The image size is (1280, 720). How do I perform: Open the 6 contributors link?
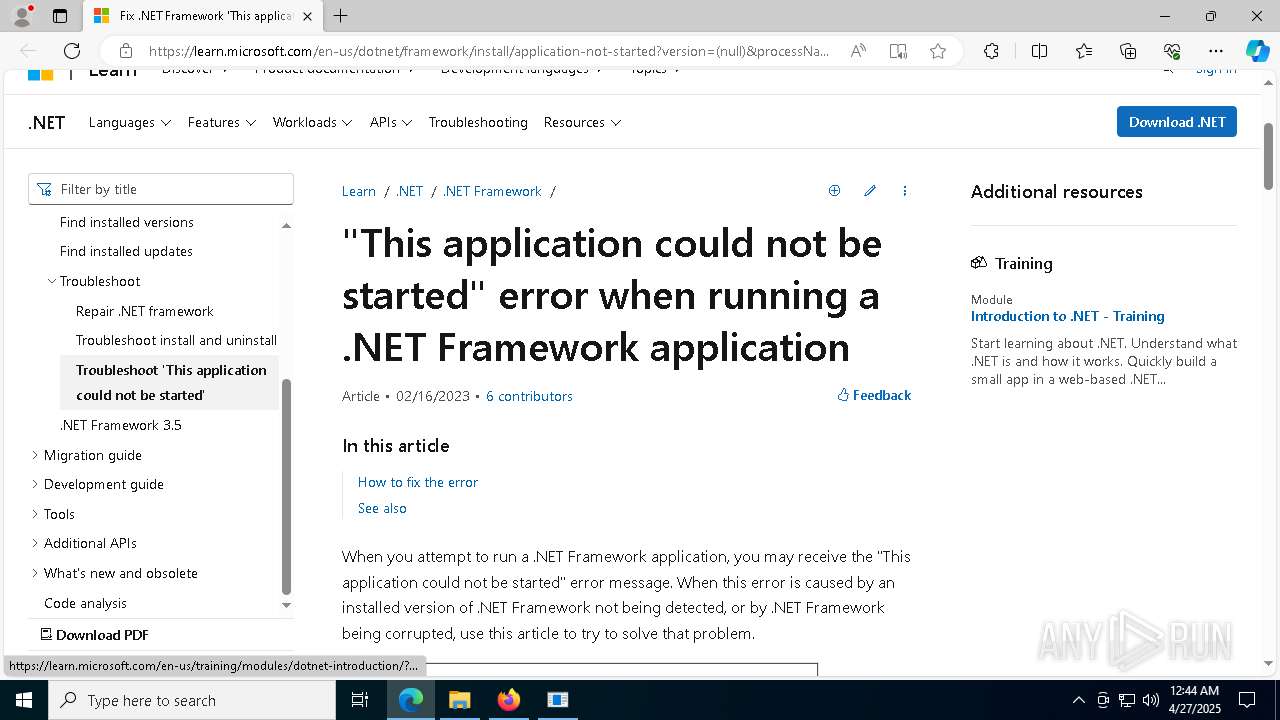529,396
